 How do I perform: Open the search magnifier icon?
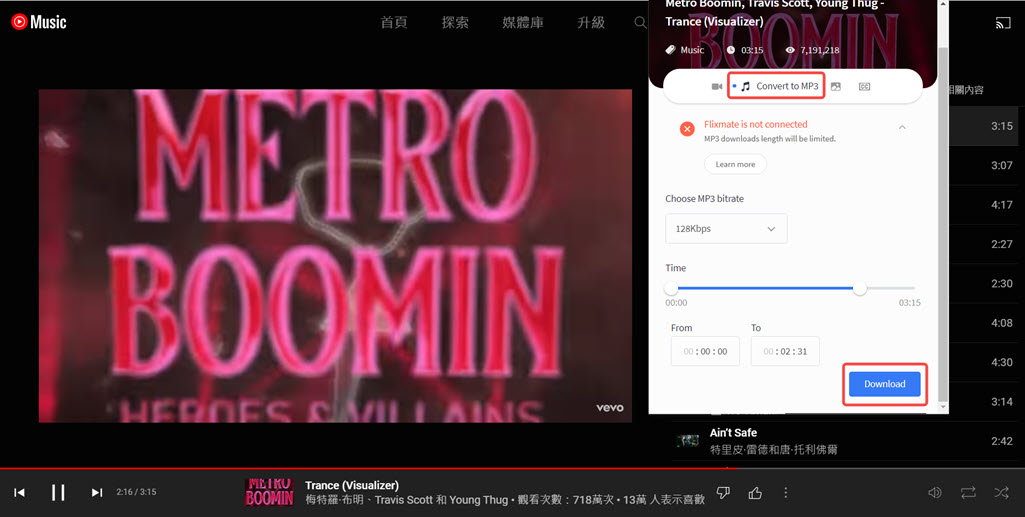[640, 22]
